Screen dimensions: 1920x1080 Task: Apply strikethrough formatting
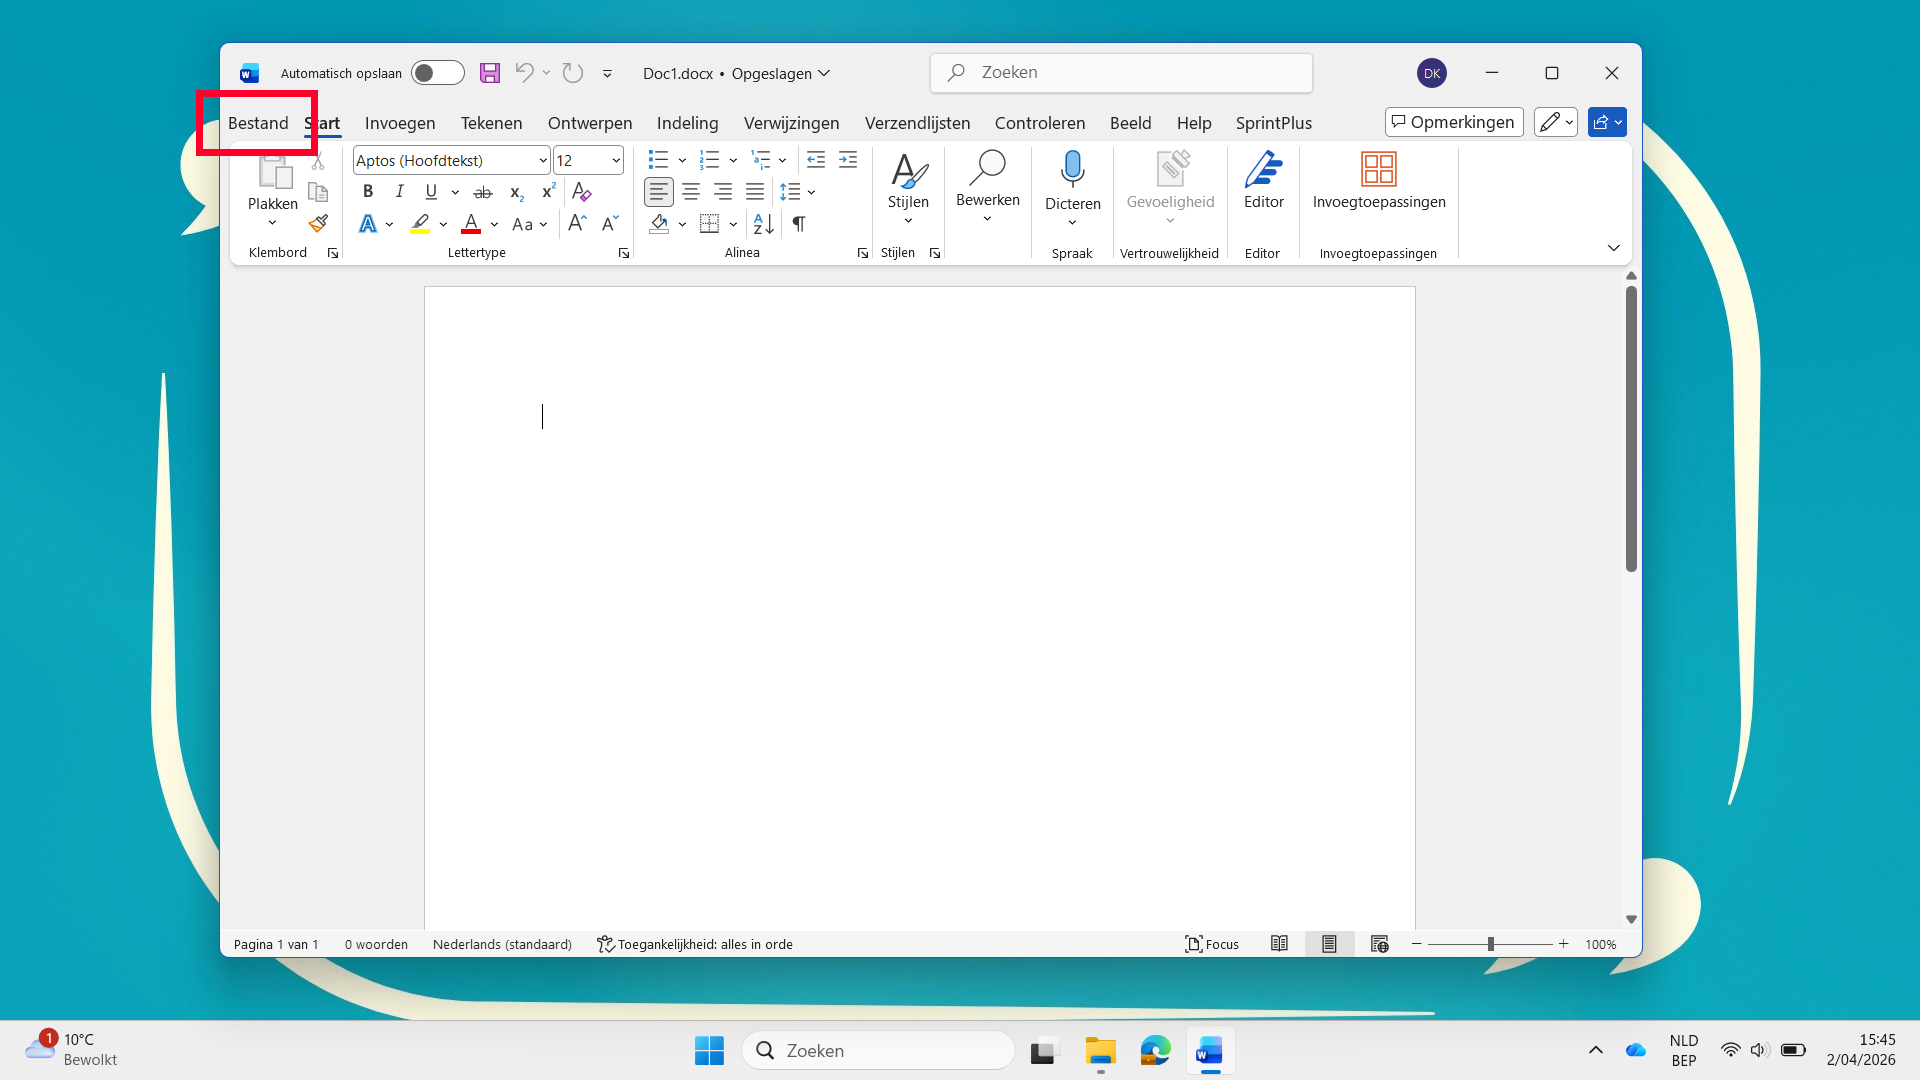pos(483,192)
